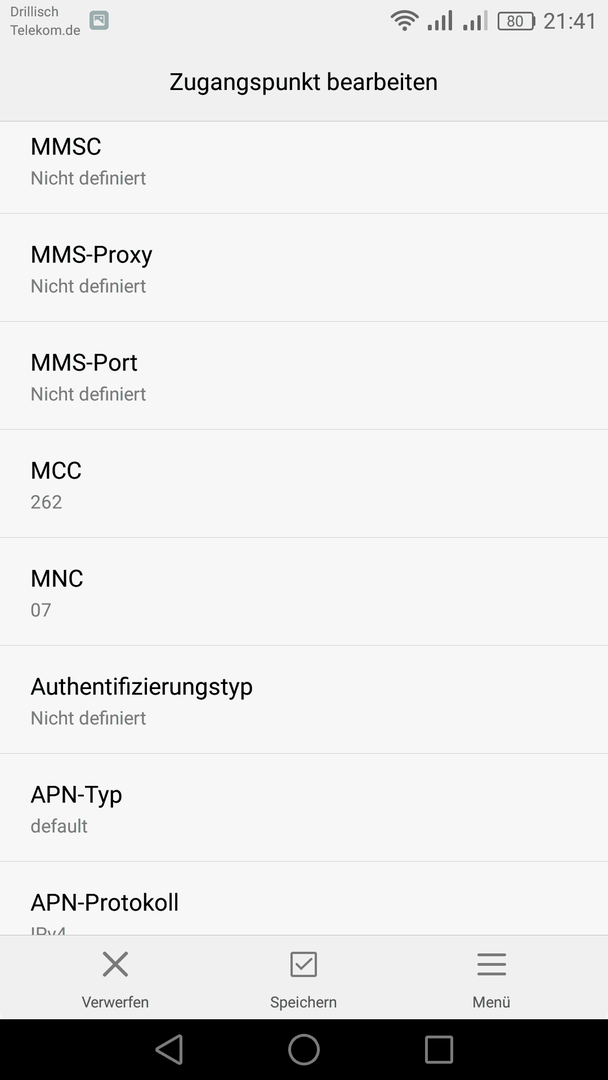This screenshot has width=608, height=1080.
Task: Edit the MMS-Port entry
Action: tap(304, 375)
